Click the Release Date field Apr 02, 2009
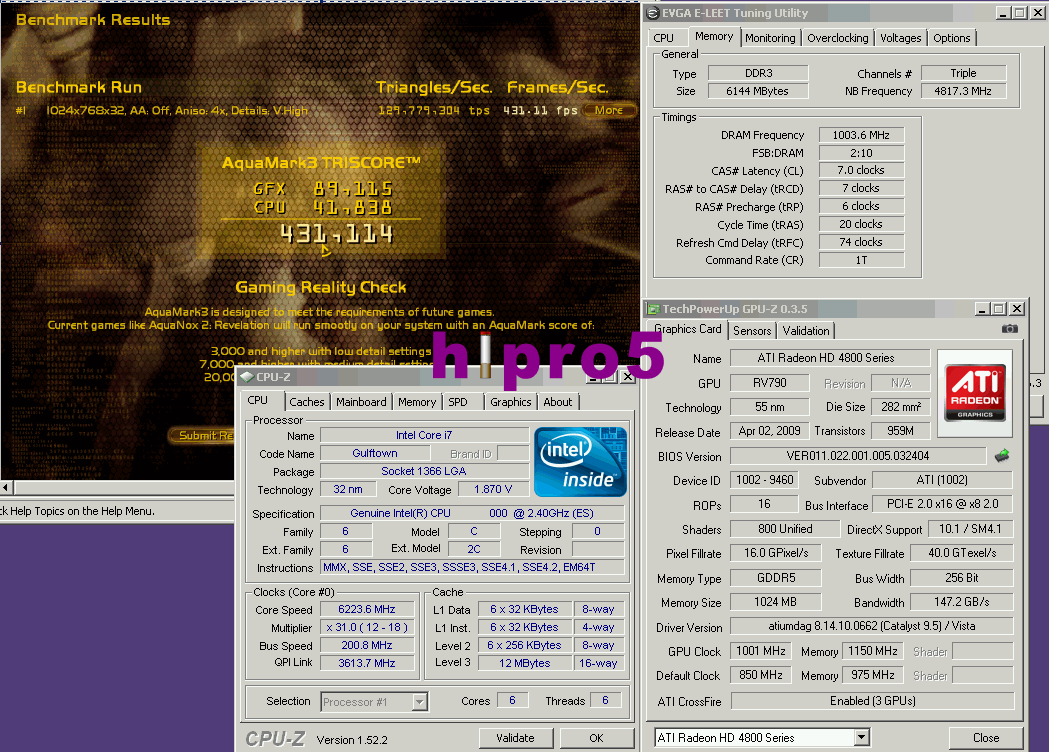Image resolution: width=1049 pixels, height=752 pixels. 769,431
